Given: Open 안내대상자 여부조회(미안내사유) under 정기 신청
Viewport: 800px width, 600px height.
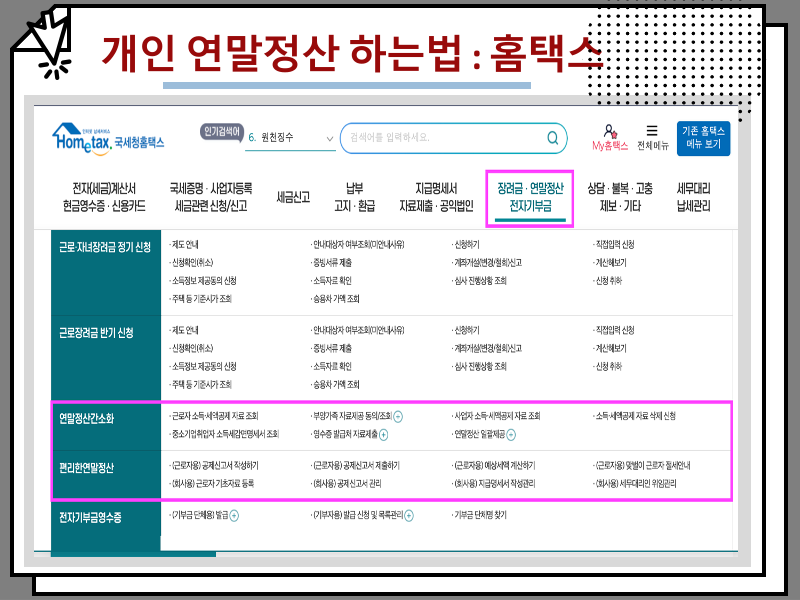Looking at the screenshot, I should [x=358, y=244].
